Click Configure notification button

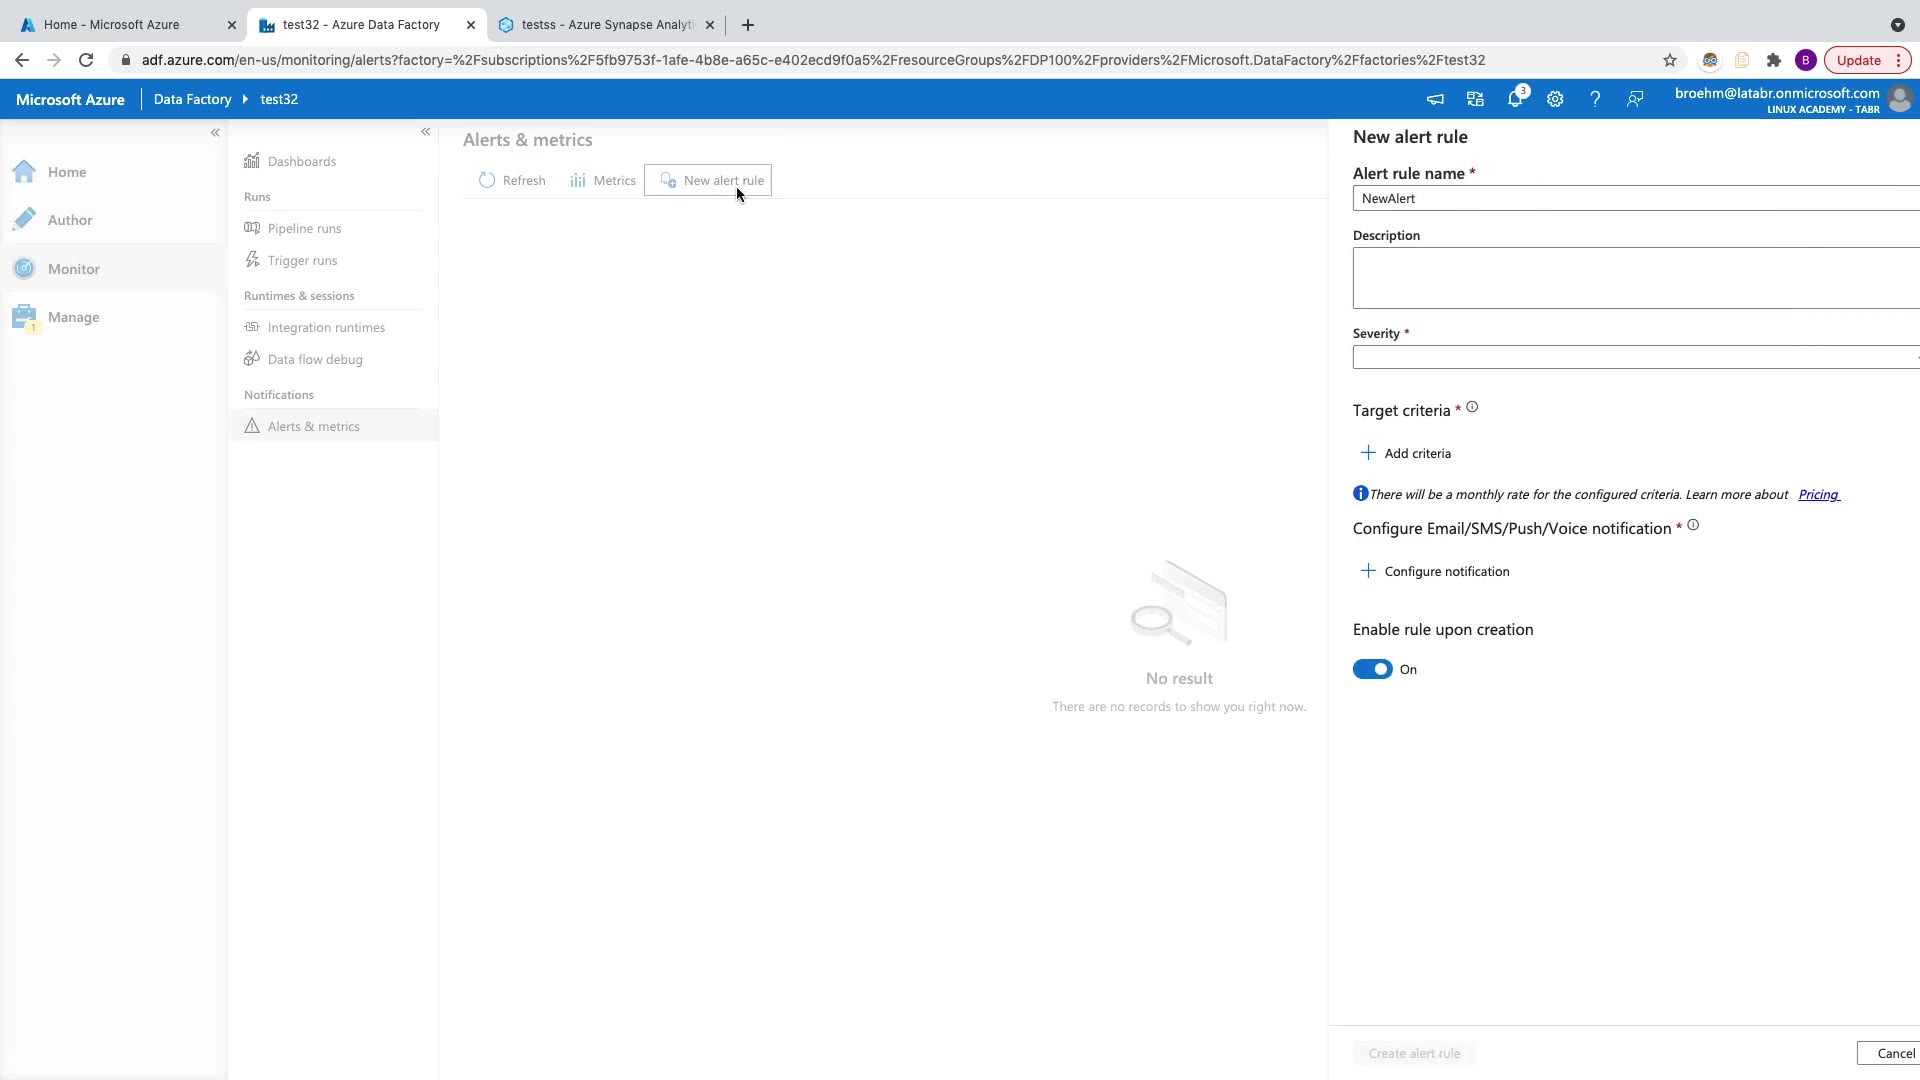point(1435,572)
